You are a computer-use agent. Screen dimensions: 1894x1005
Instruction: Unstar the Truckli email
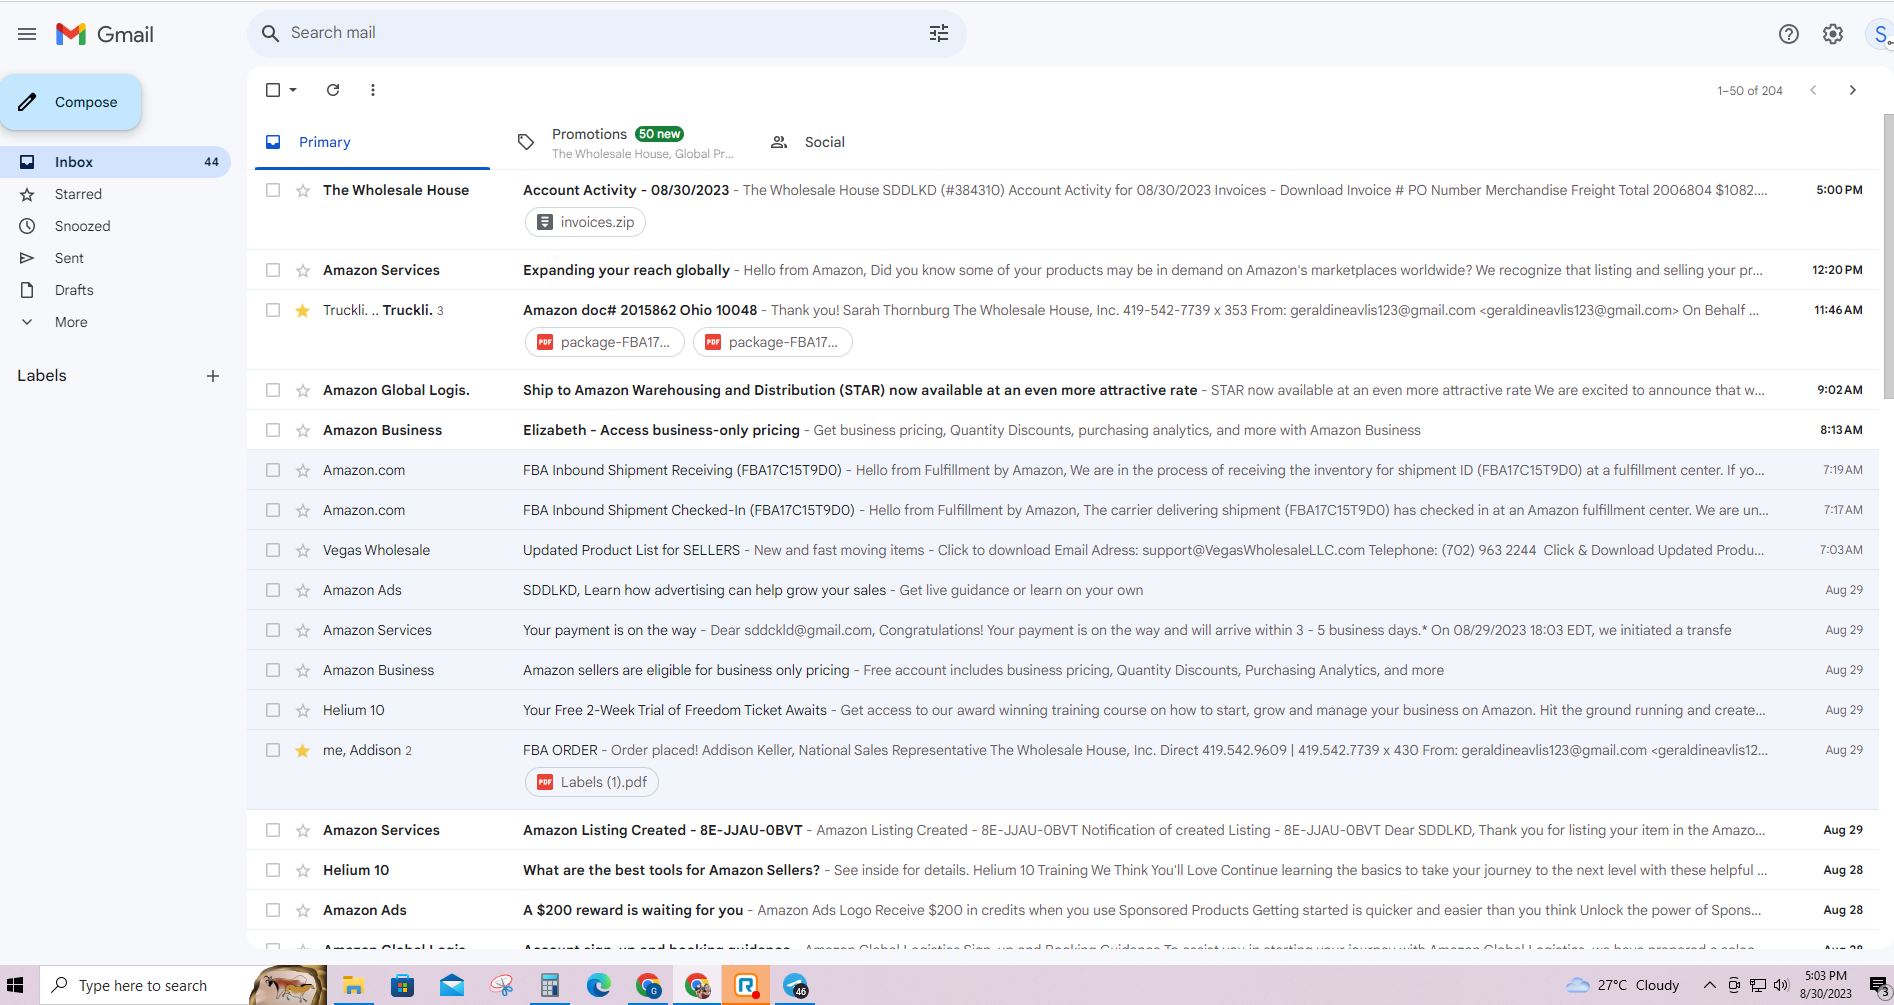[x=303, y=310]
